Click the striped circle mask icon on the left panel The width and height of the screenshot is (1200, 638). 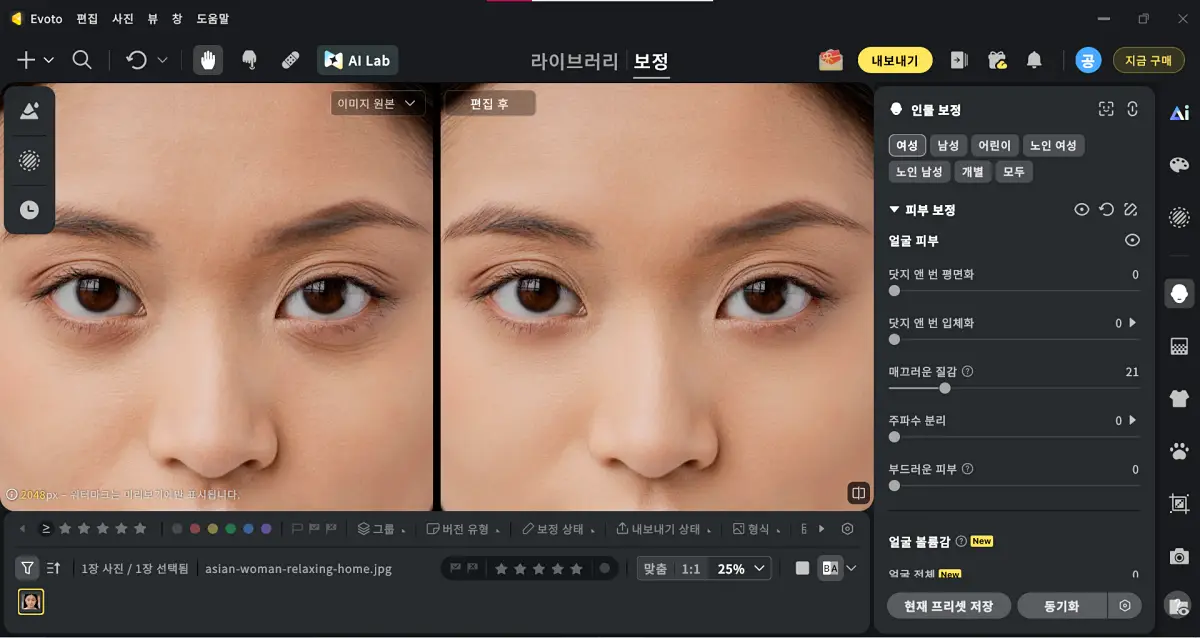click(x=29, y=160)
